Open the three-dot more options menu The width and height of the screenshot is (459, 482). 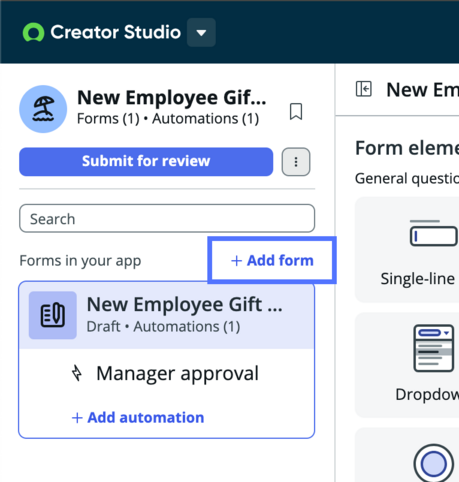[x=296, y=162]
